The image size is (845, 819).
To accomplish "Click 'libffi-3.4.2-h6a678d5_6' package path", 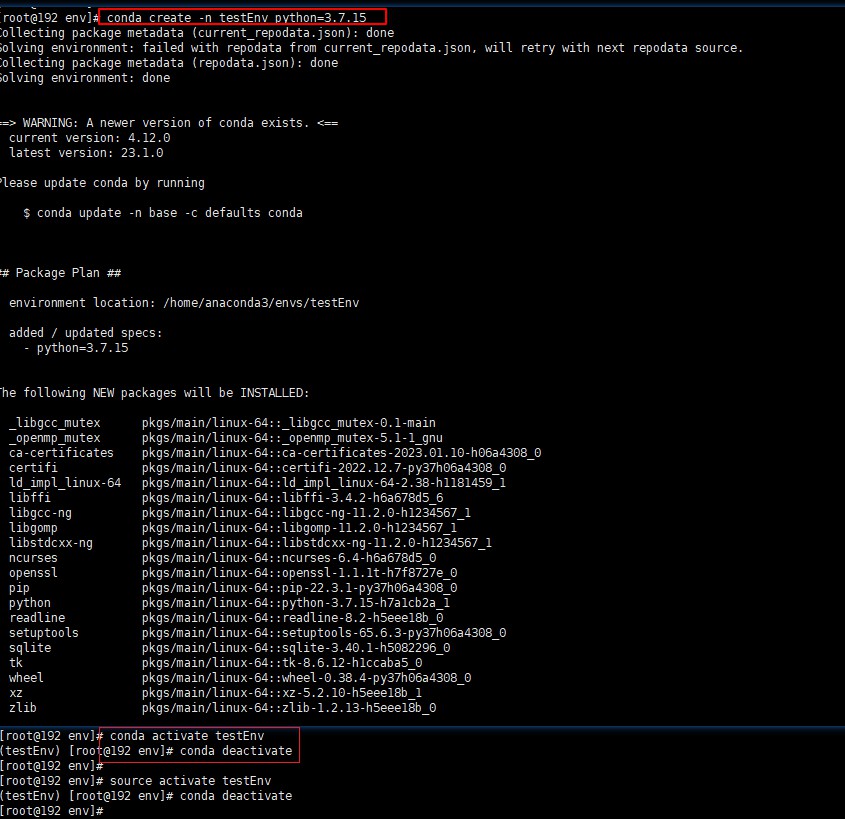I will (x=293, y=498).
